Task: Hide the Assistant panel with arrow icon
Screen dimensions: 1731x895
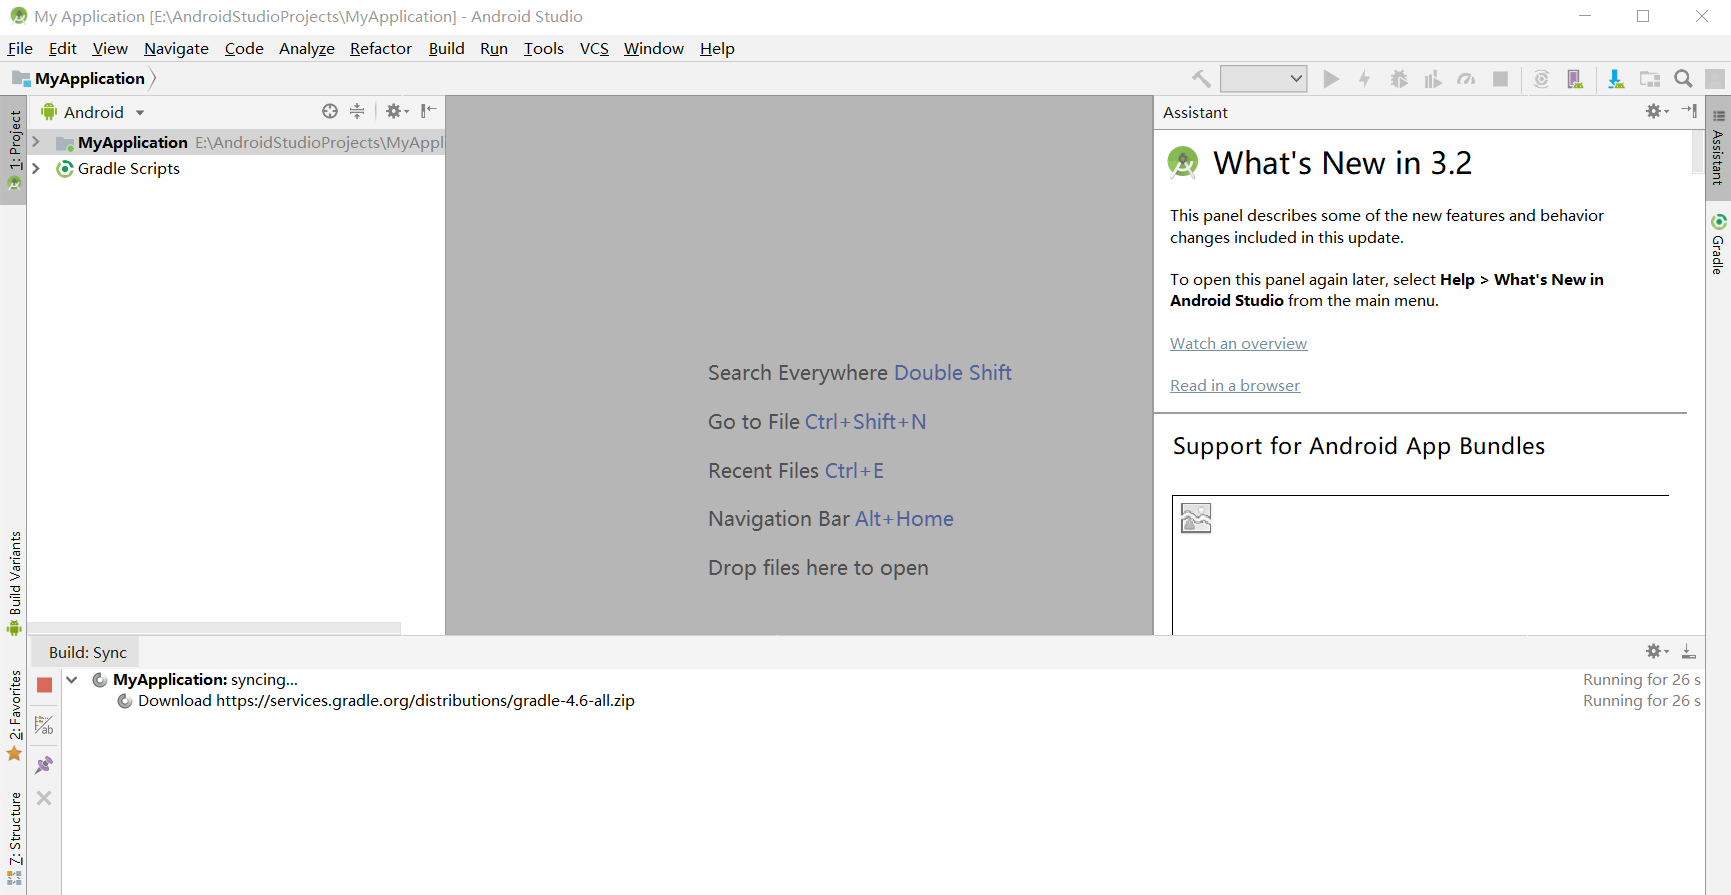Action: (1689, 111)
